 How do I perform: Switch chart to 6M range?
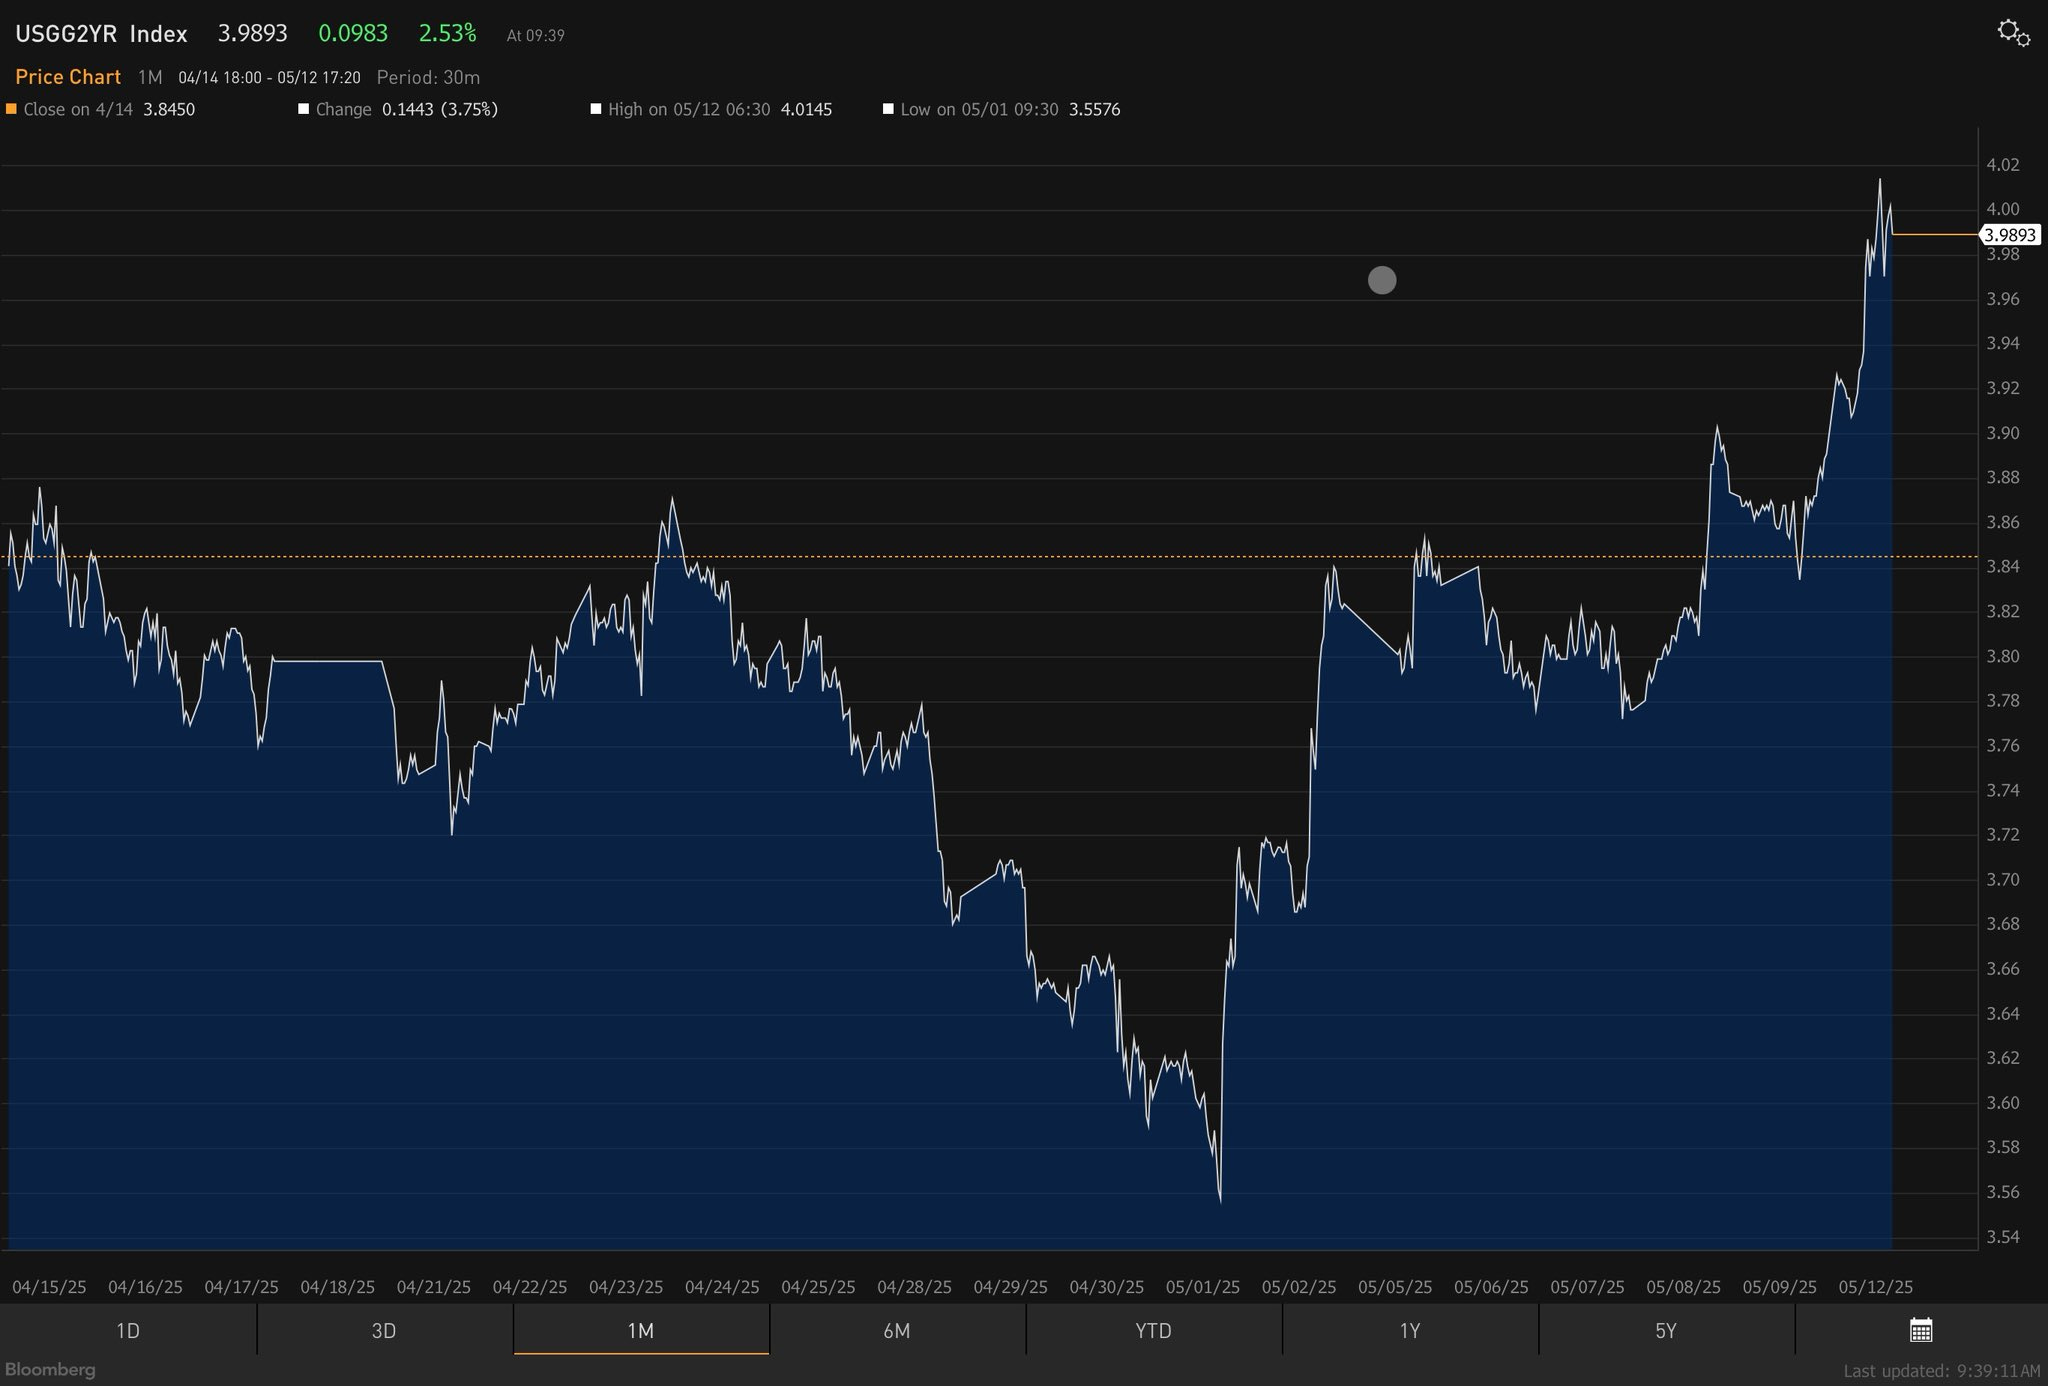[897, 1331]
